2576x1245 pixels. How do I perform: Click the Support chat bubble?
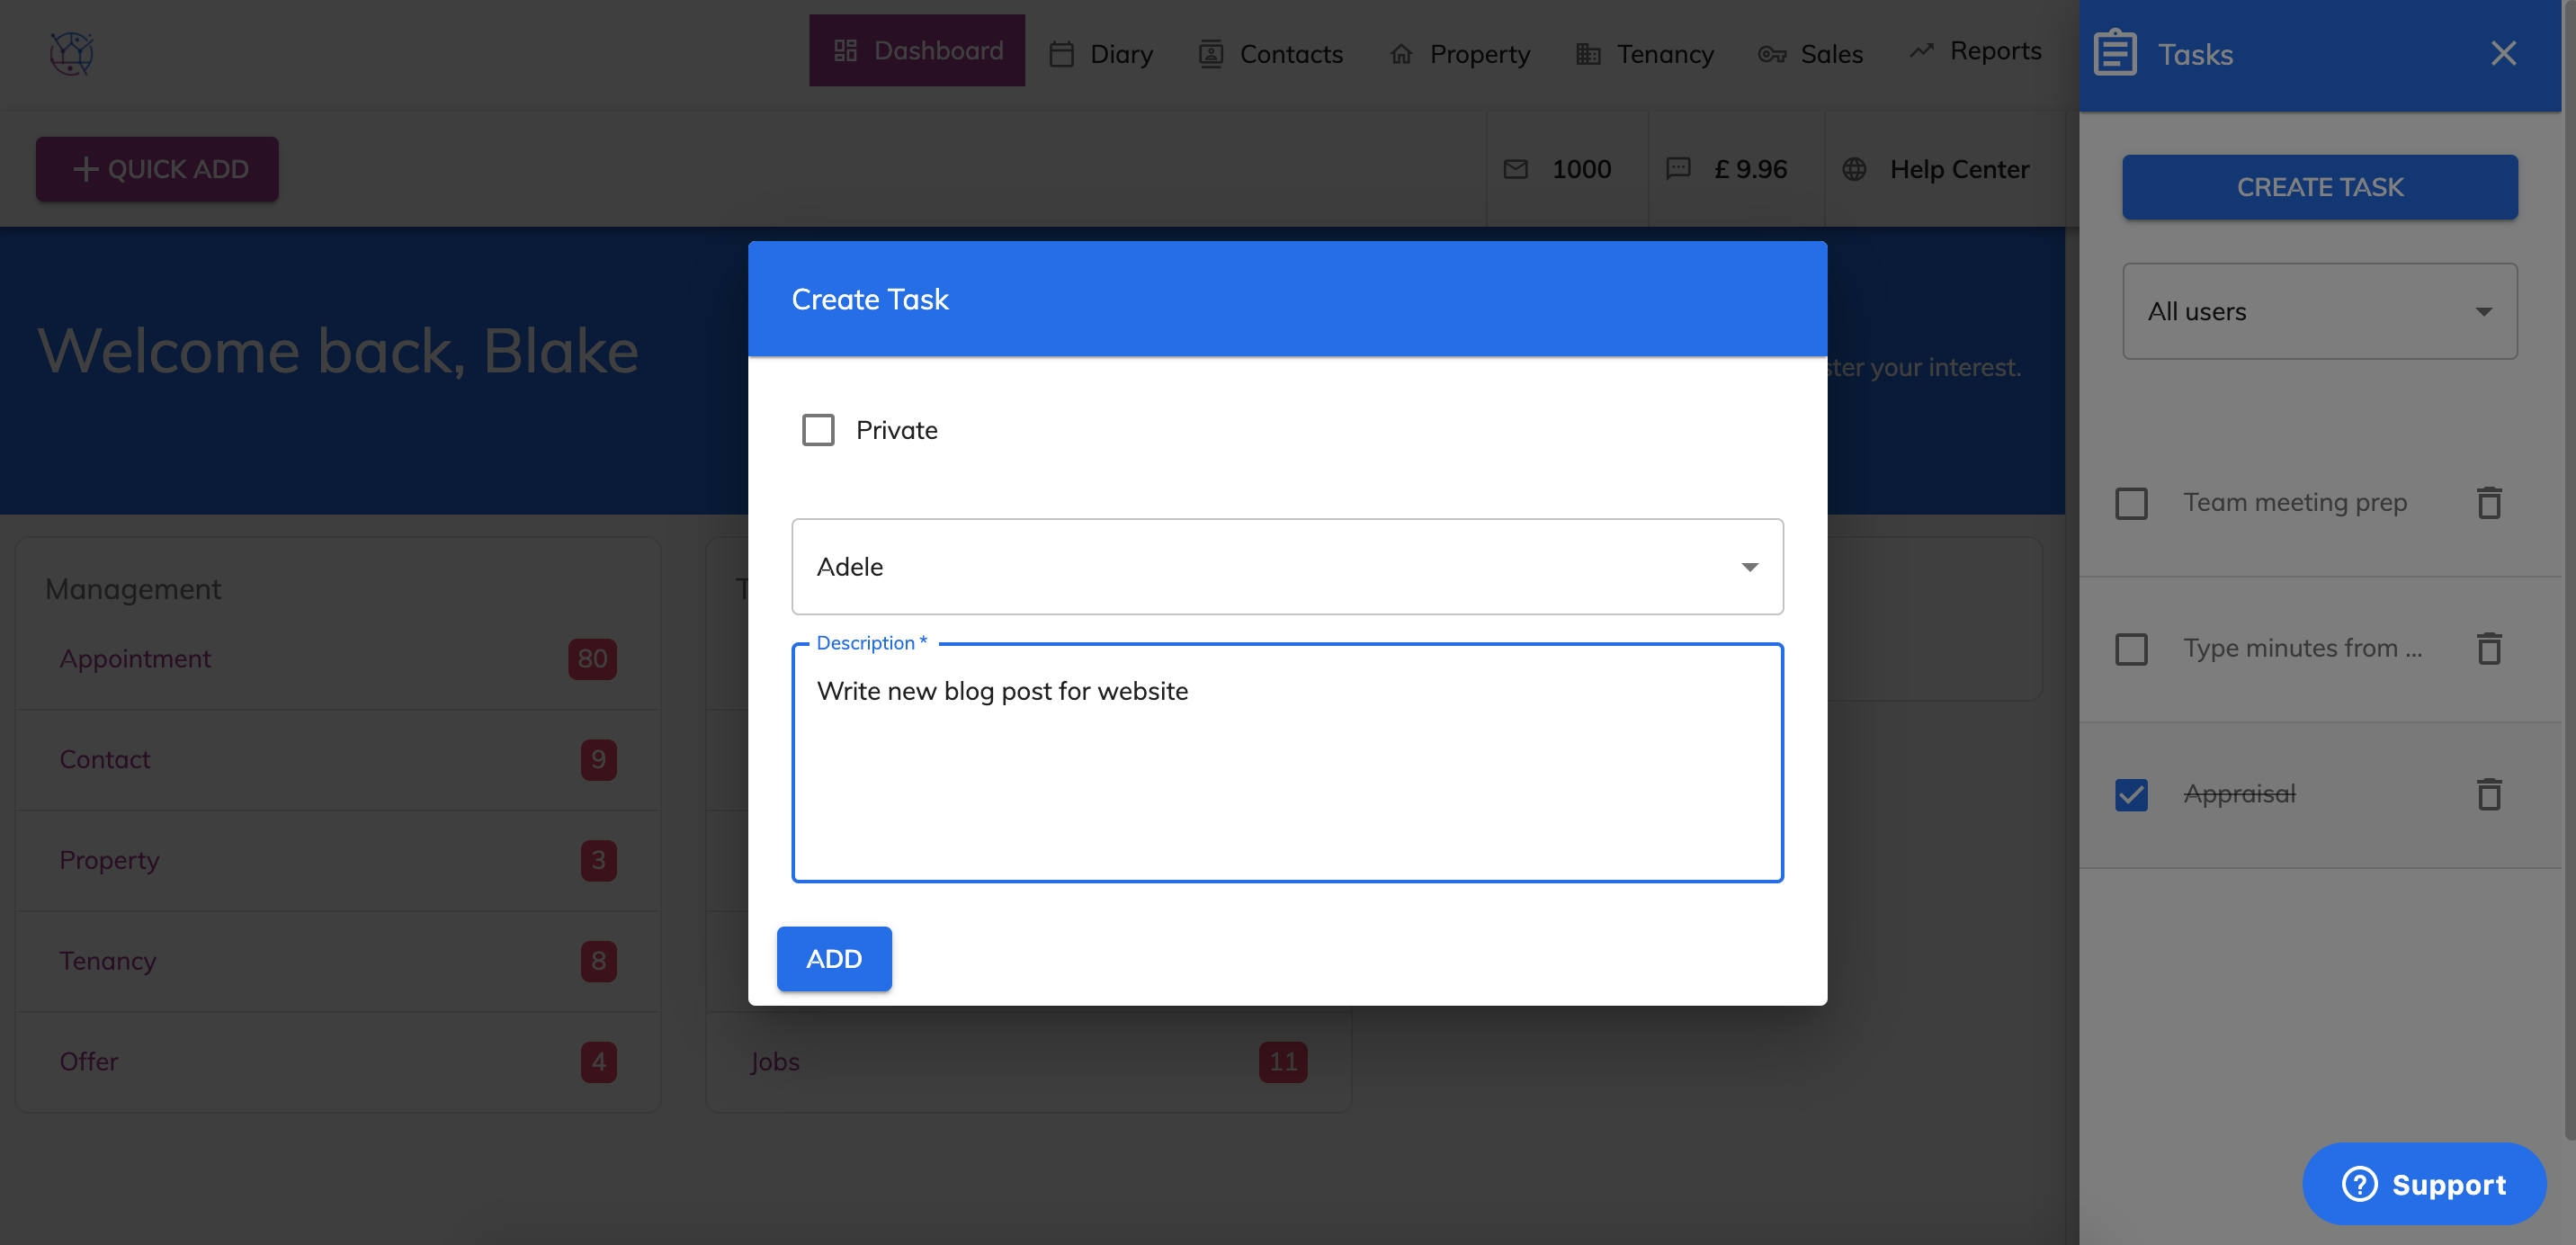[2424, 1183]
